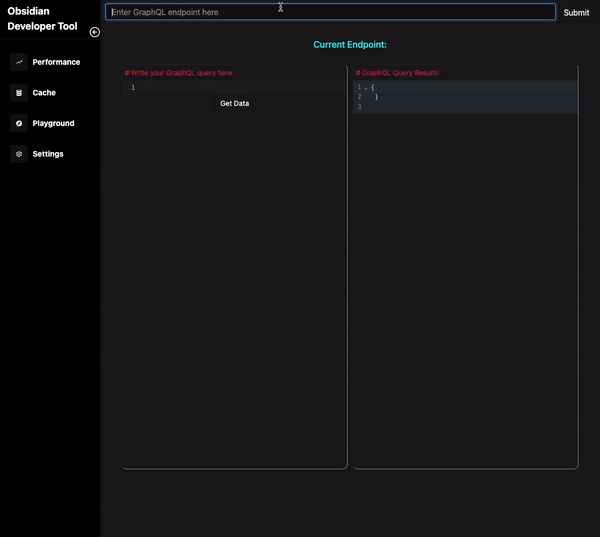Select Playground in the sidebar

(53, 123)
